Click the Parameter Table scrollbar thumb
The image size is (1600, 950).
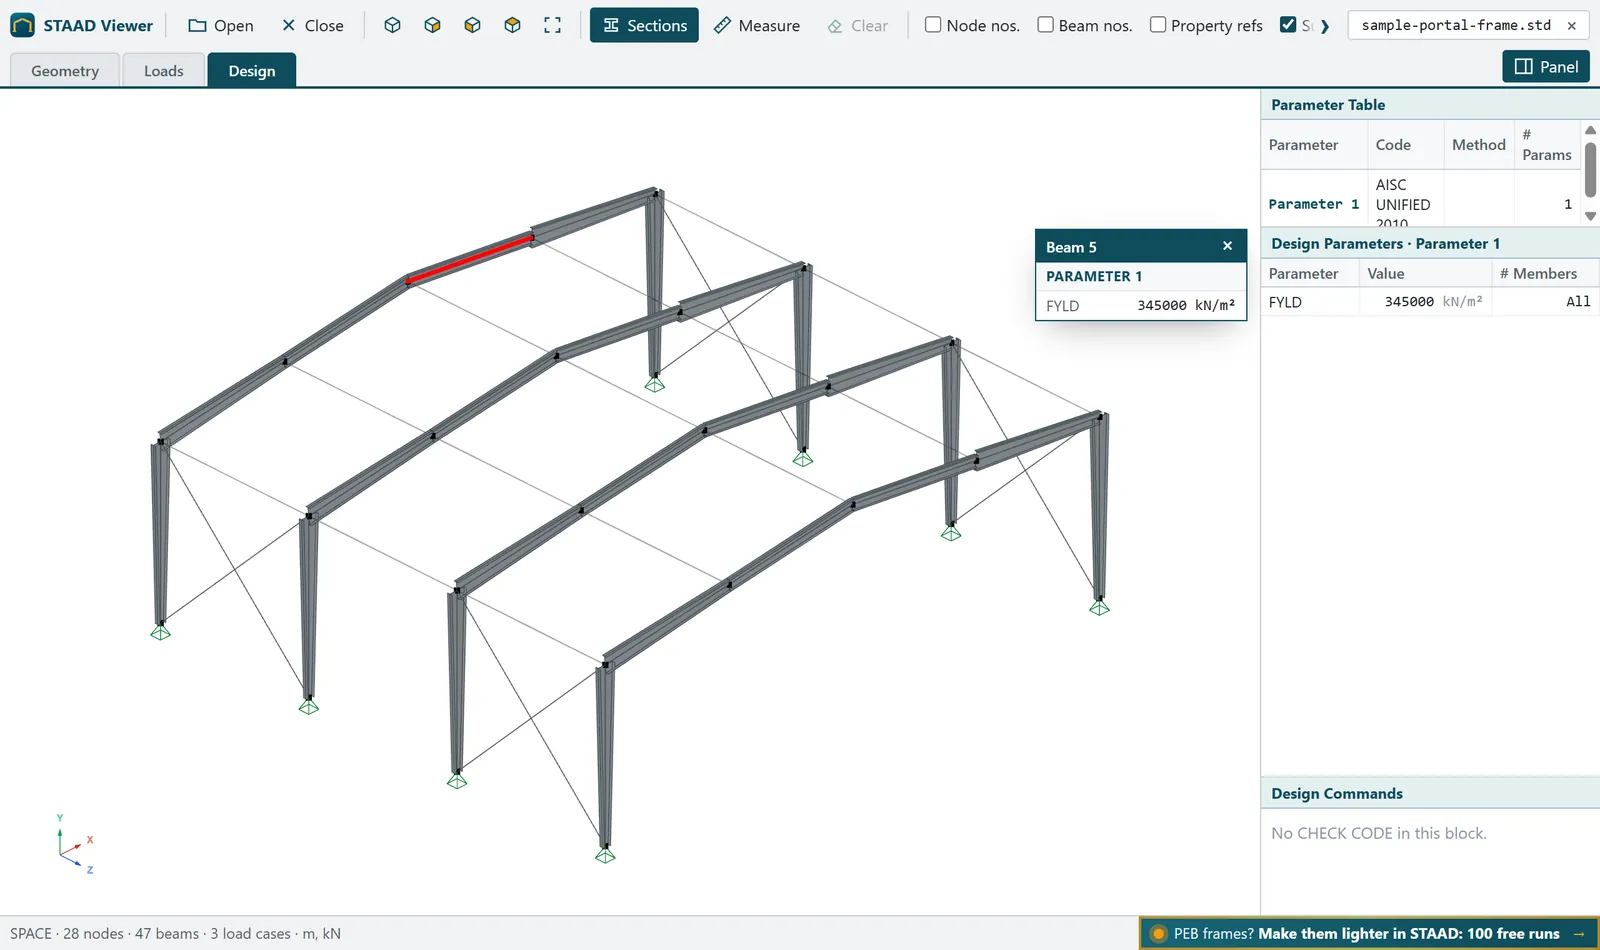click(x=1590, y=170)
